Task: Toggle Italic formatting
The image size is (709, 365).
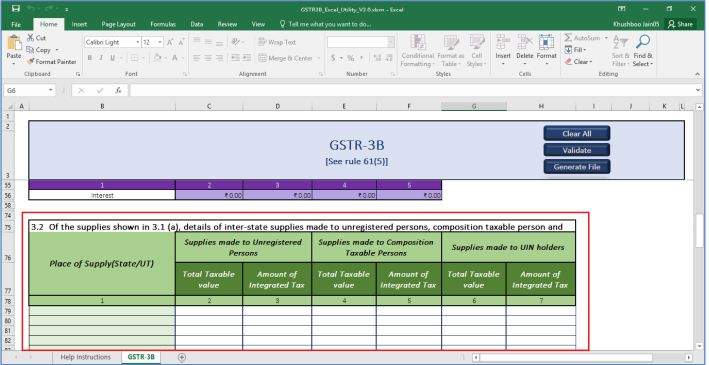Action: pyautogui.click(x=101, y=58)
